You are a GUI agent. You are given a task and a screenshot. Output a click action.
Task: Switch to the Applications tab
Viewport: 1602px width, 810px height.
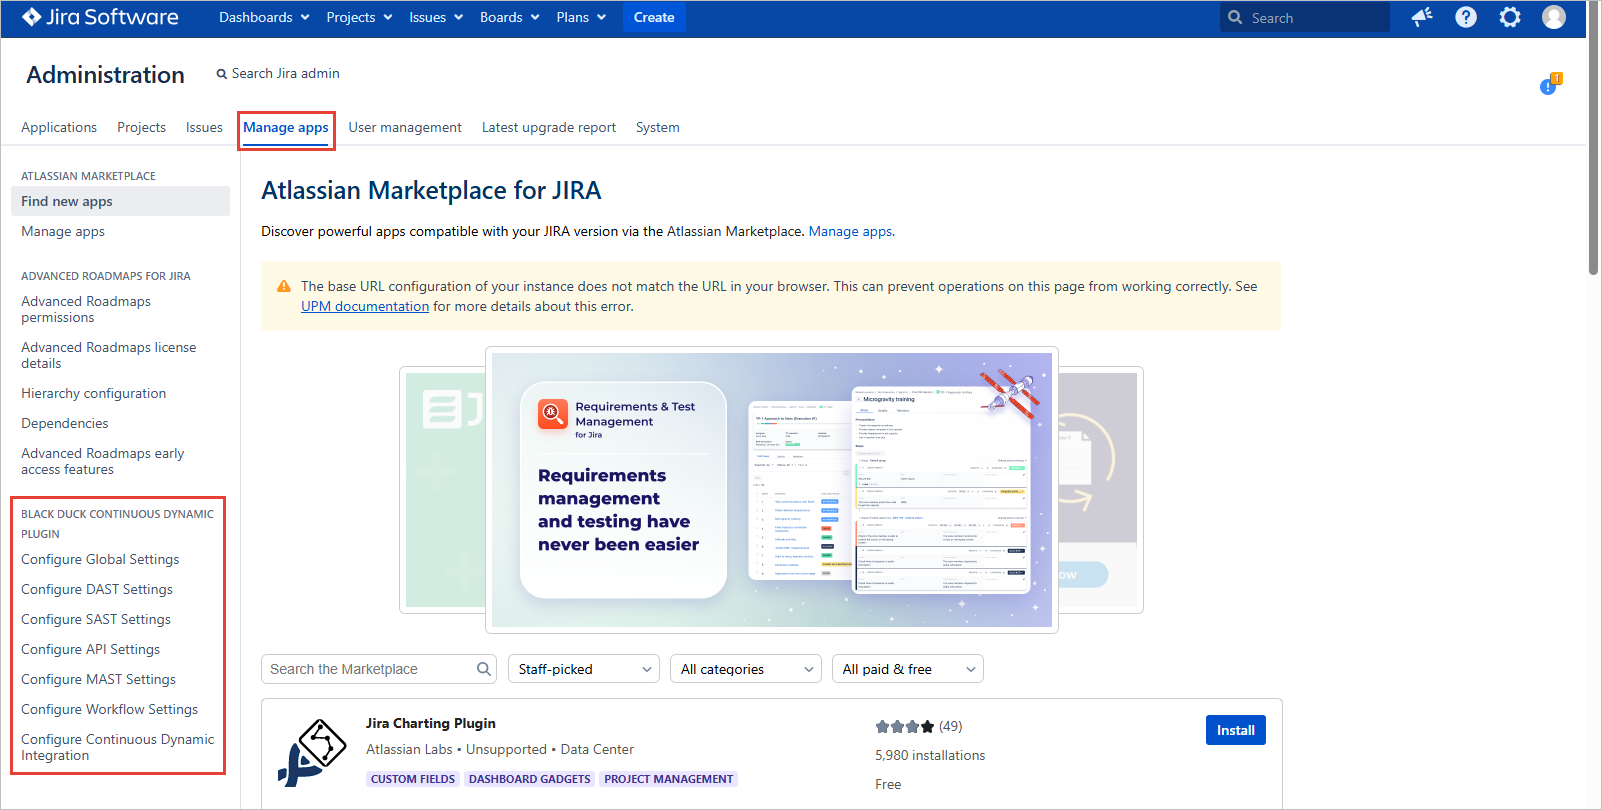59,127
